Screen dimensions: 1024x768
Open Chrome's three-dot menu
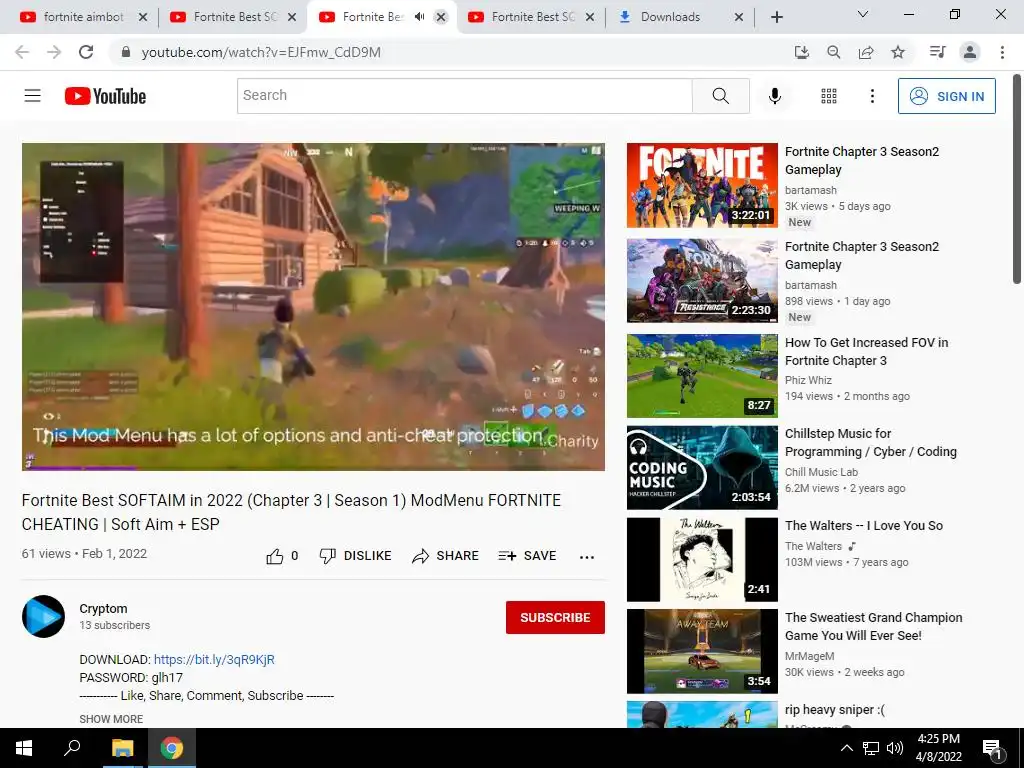[1002, 52]
